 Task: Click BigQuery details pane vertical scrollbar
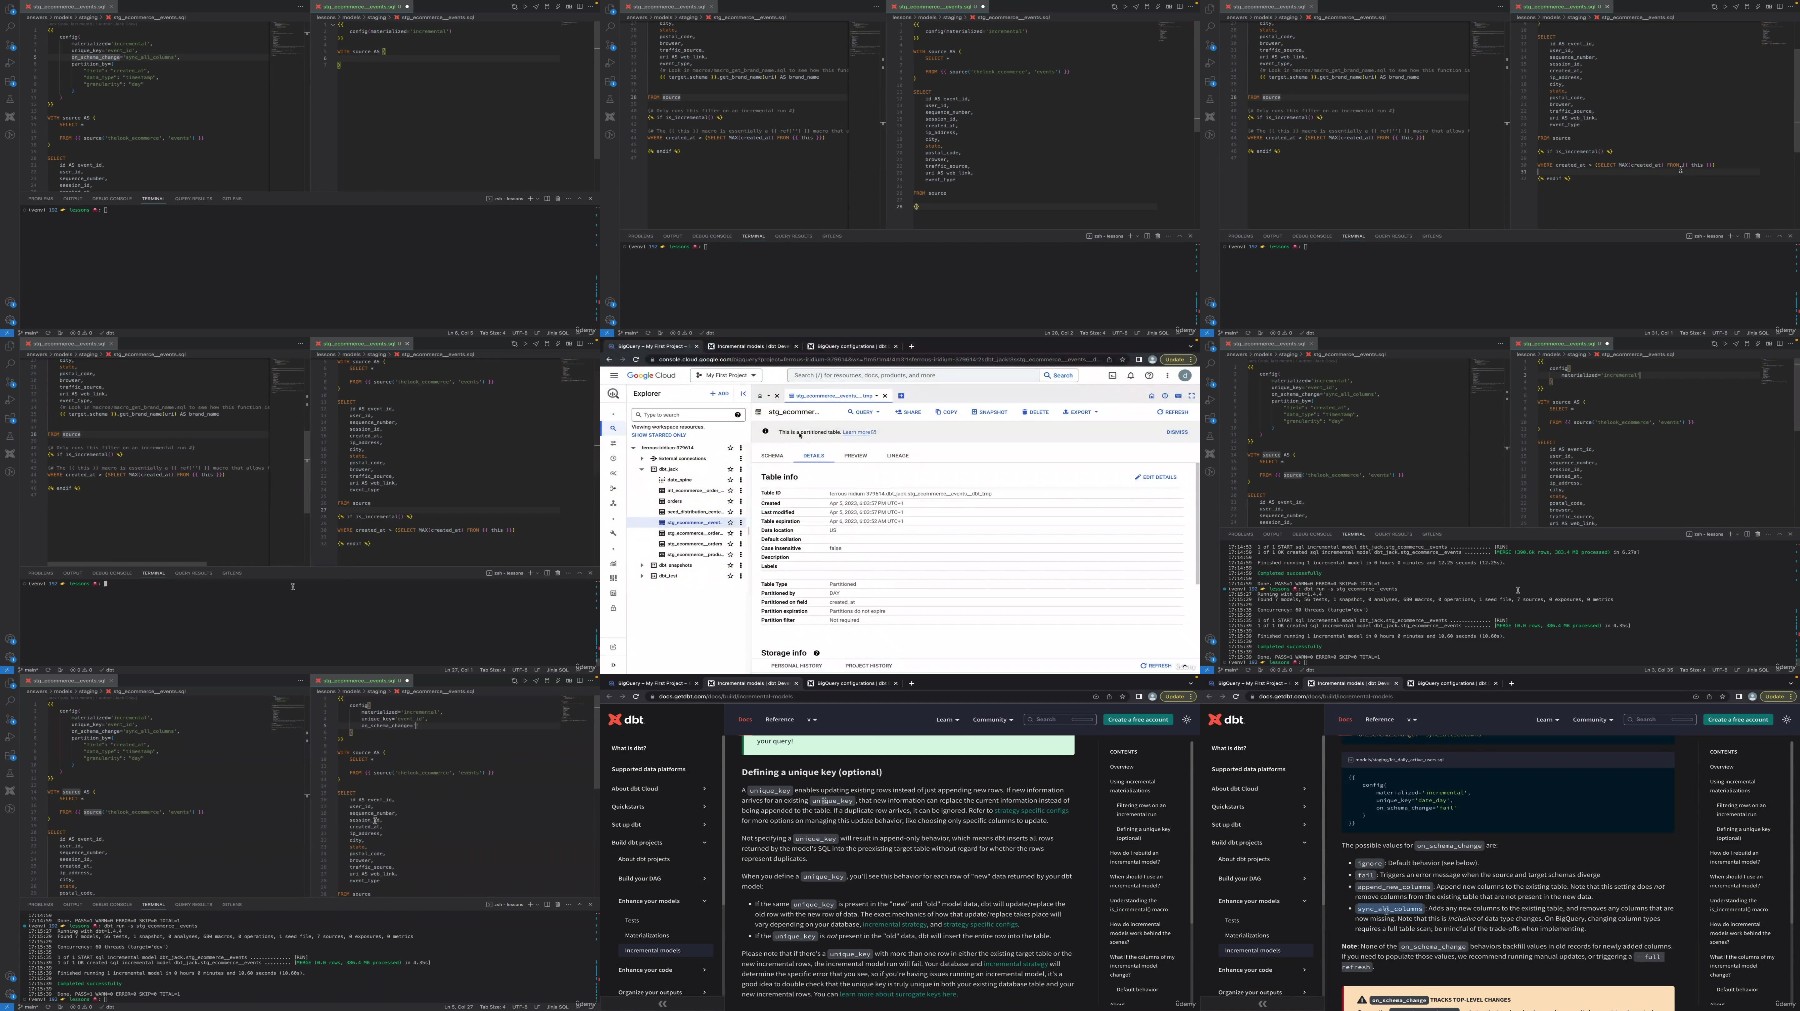pyautogui.click(x=1197, y=523)
